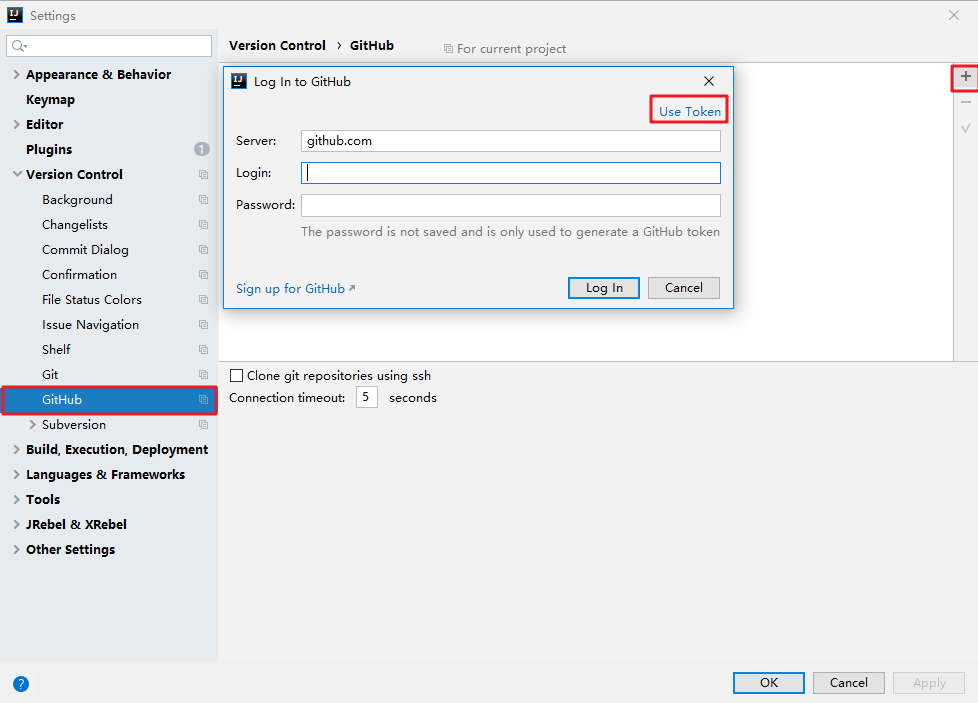Viewport: 978px width, 703px height.
Task: Toggle Clone git repositories using ssh checkbox
Action: pyautogui.click(x=236, y=376)
